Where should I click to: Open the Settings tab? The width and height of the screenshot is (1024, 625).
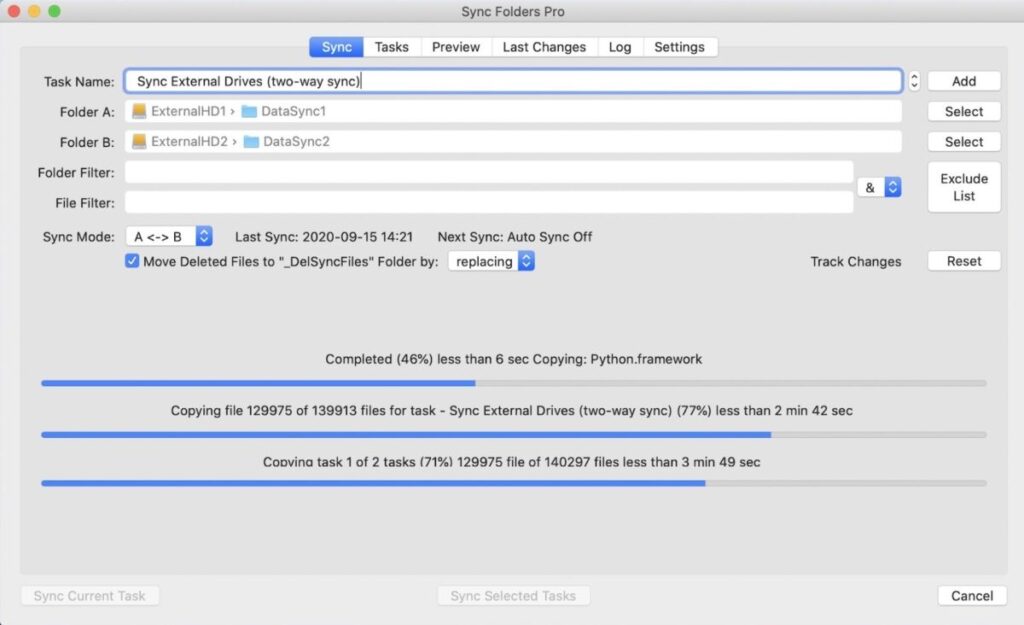coord(679,47)
